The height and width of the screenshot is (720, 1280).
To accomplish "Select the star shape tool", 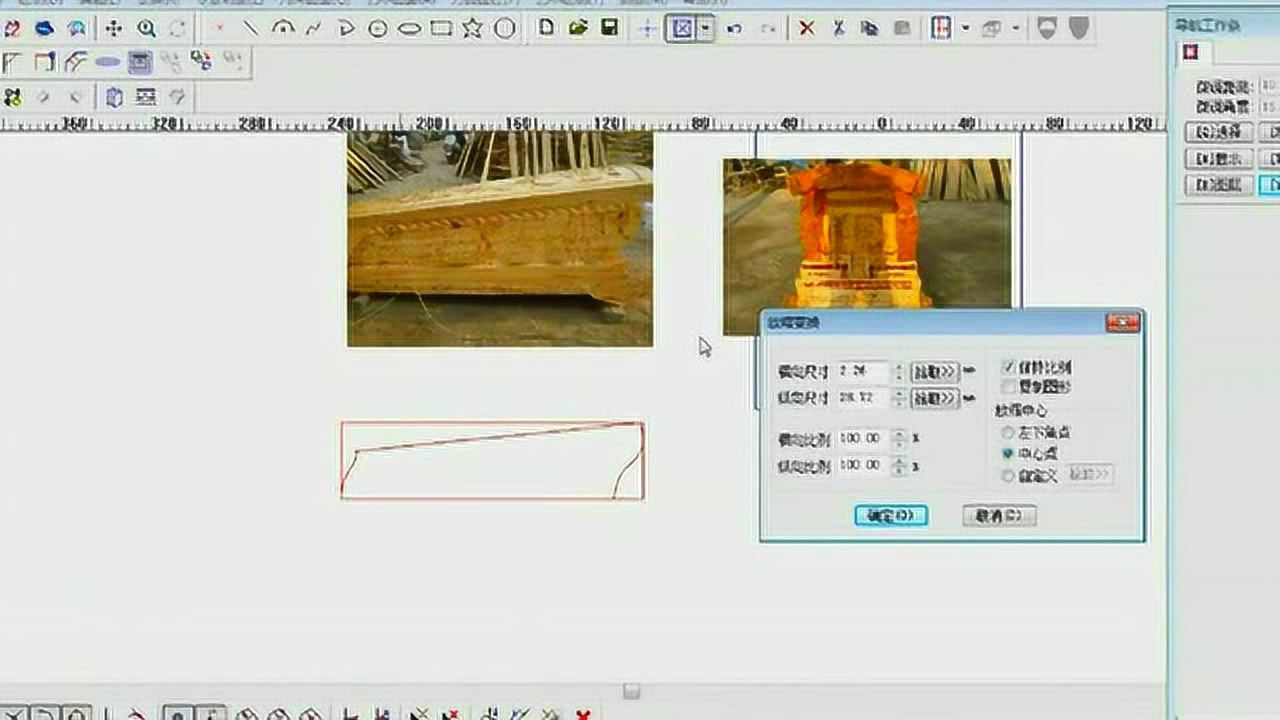I will (x=472, y=29).
